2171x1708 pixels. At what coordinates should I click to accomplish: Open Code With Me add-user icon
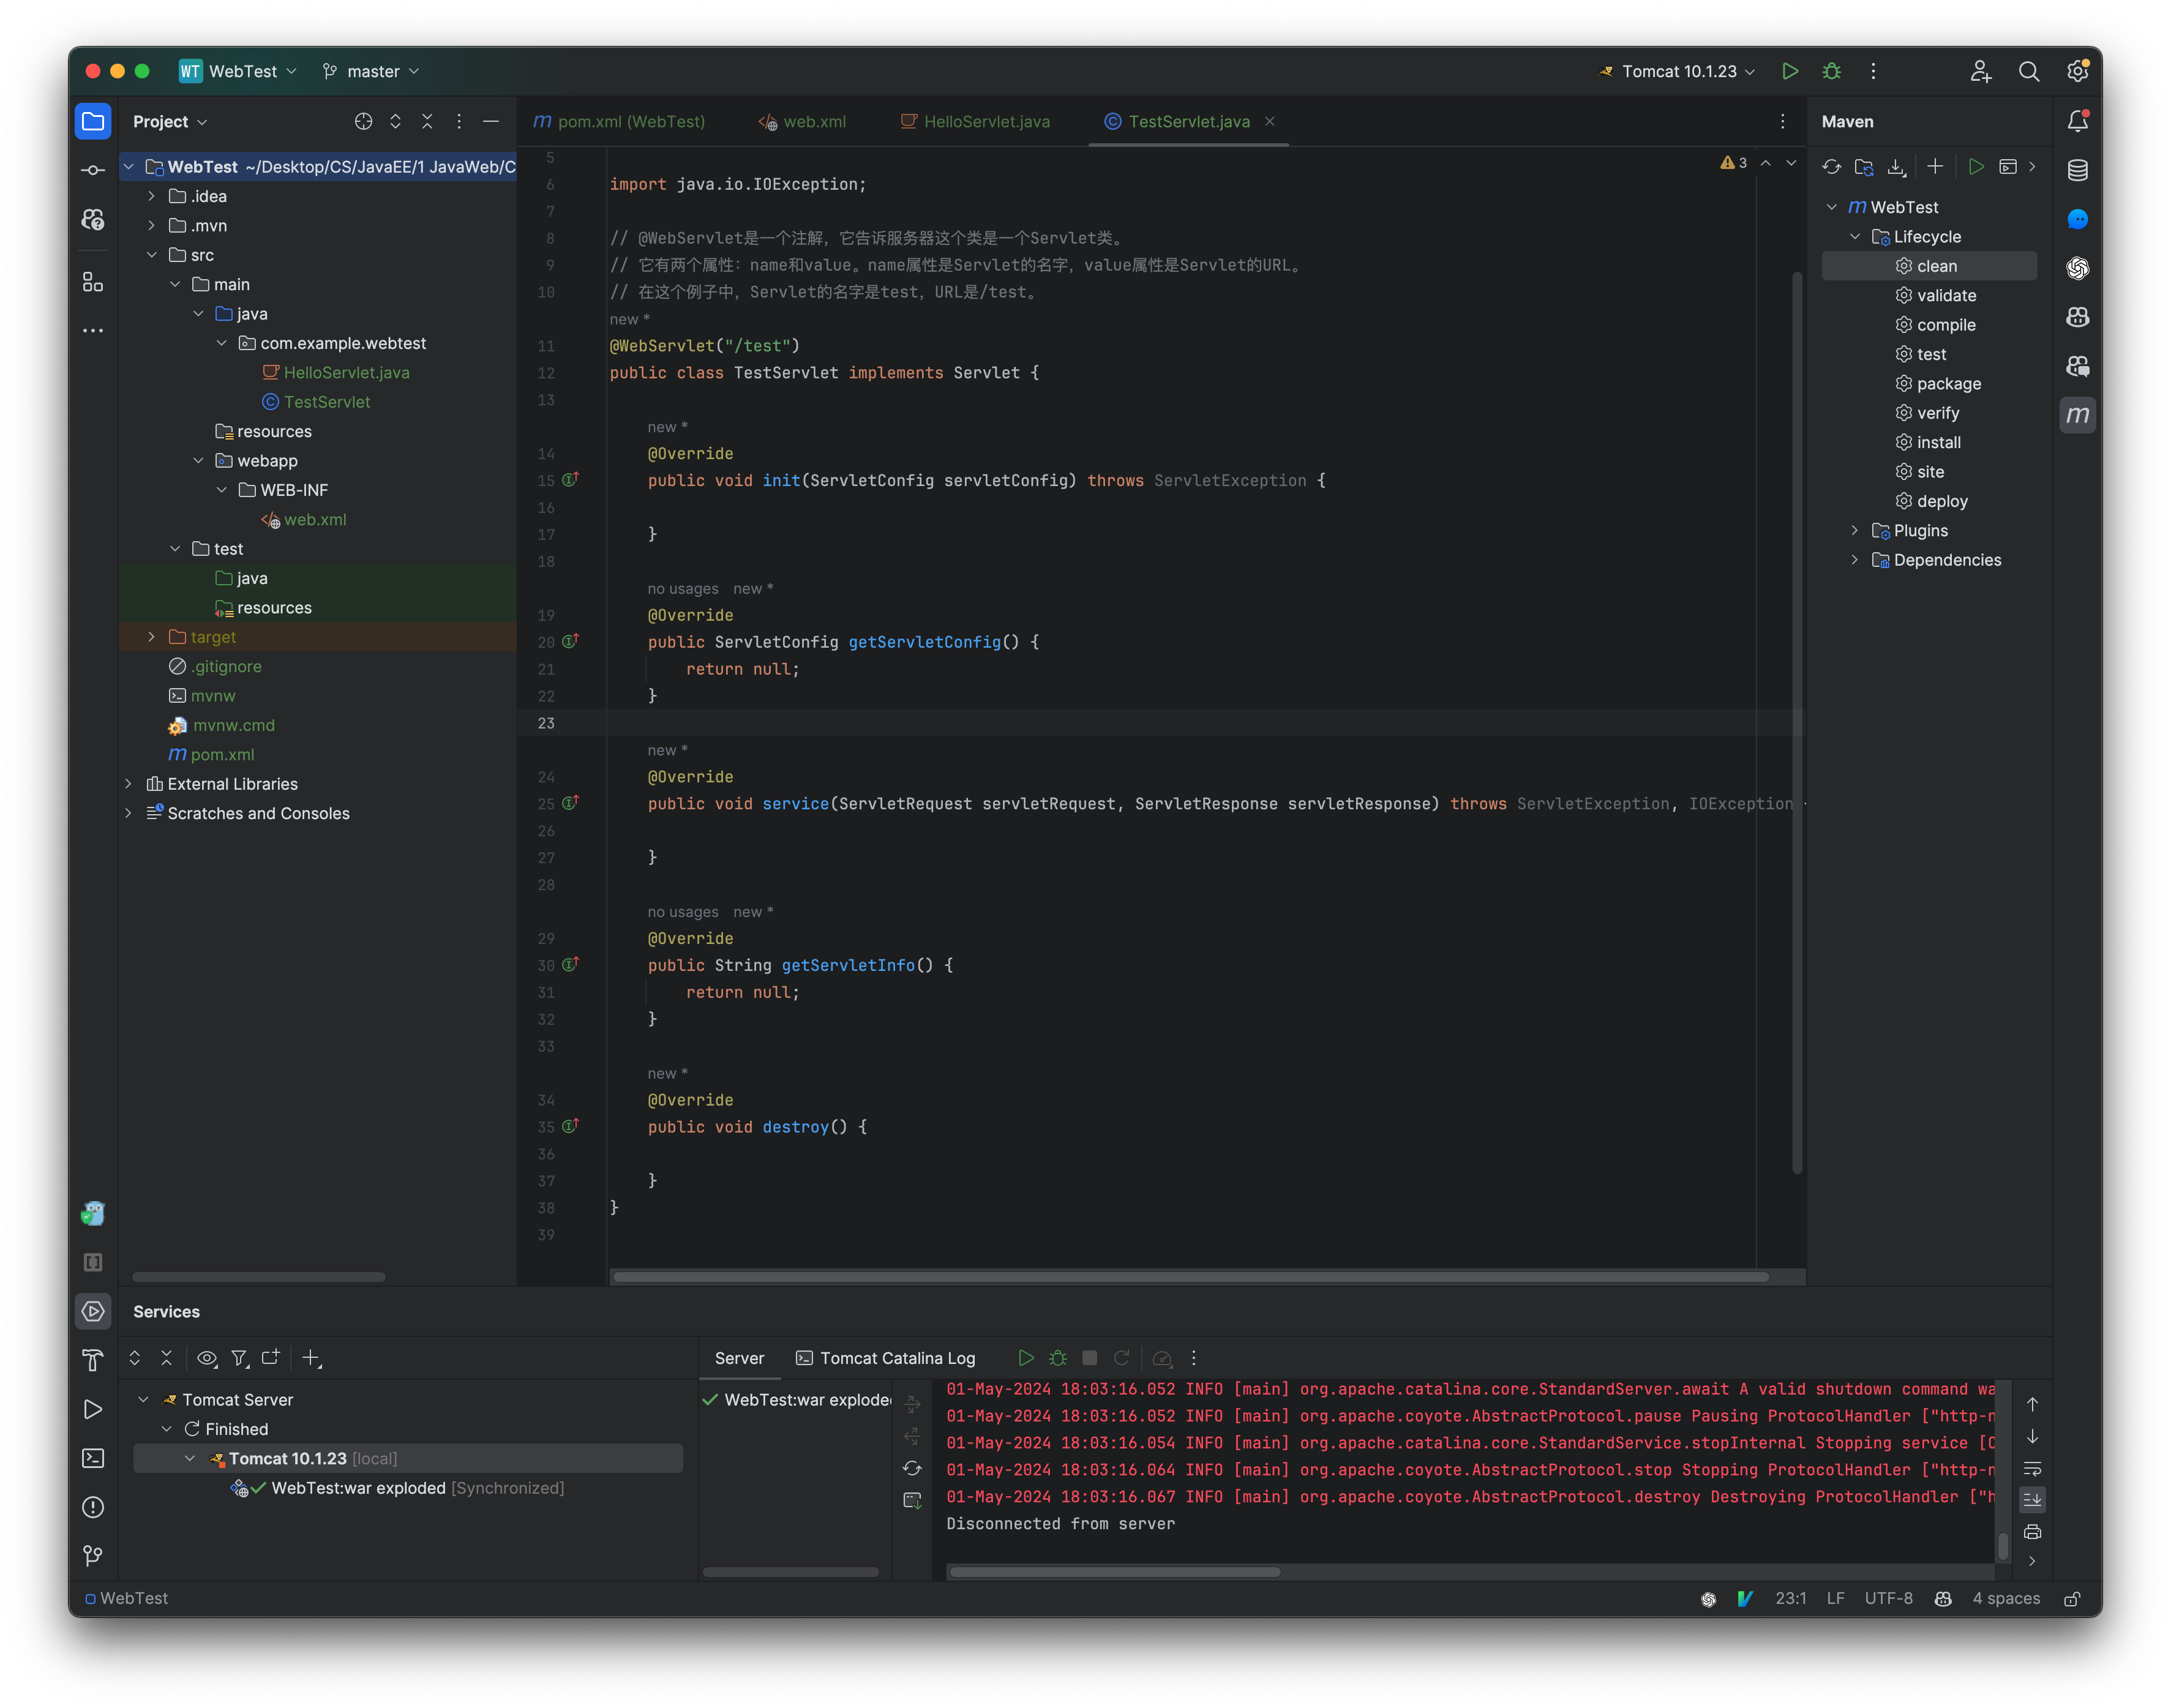[x=1981, y=71]
